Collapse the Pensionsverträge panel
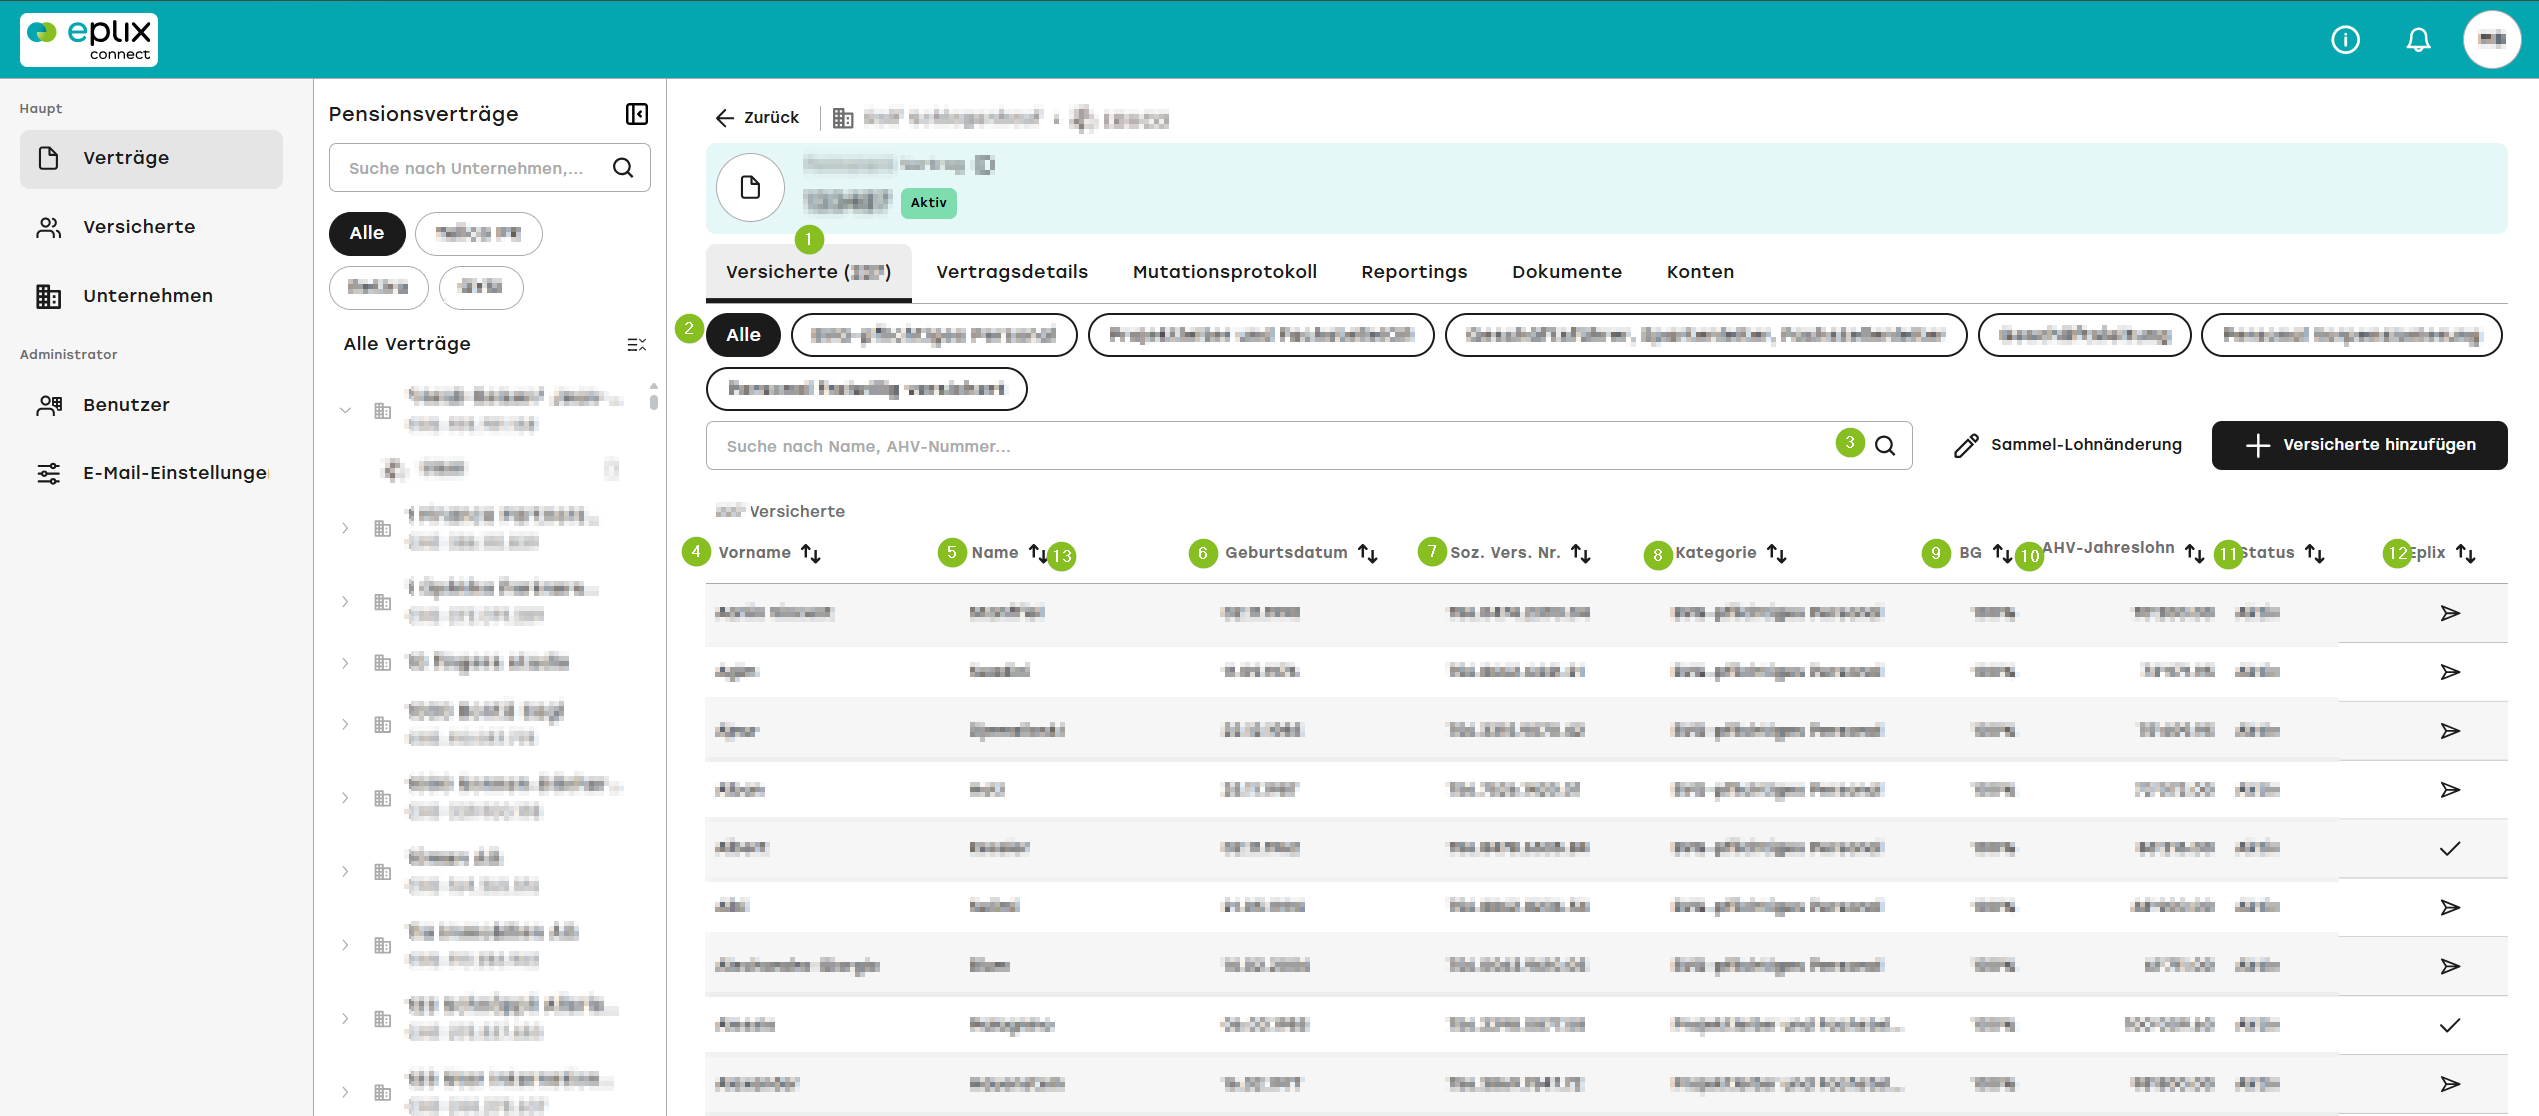The width and height of the screenshot is (2539, 1116). click(637, 114)
